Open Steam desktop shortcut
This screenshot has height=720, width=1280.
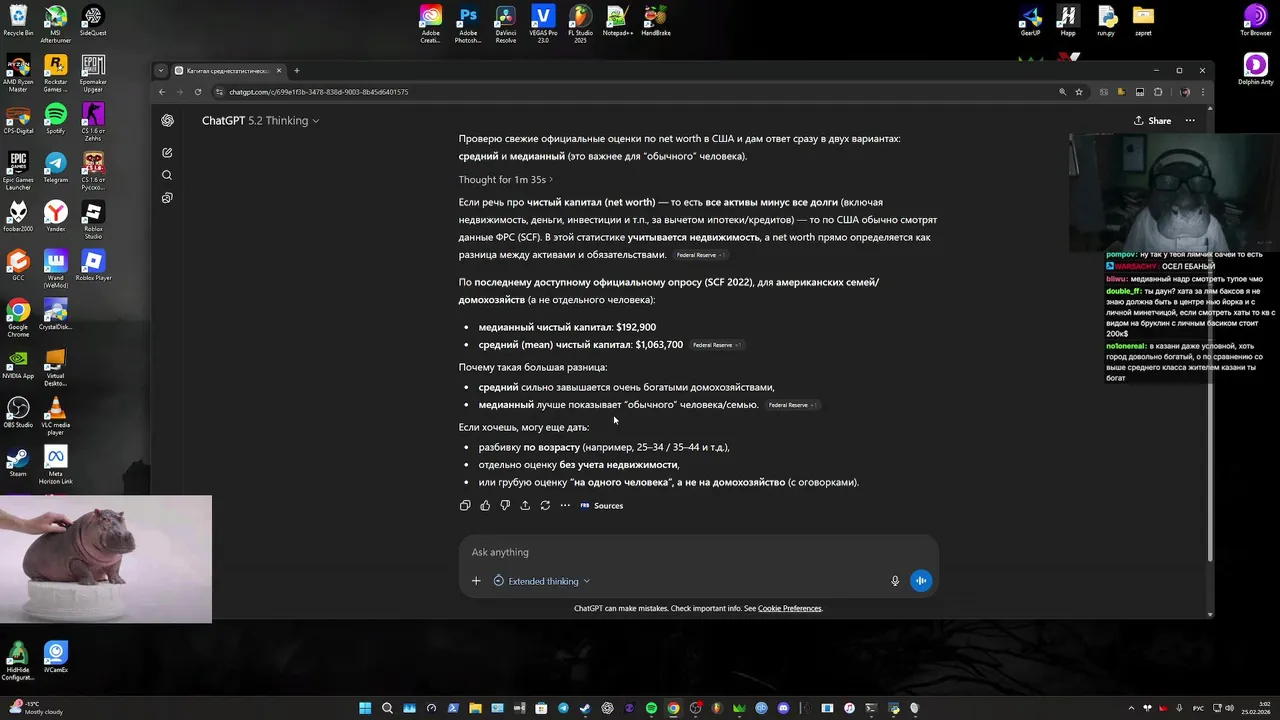coord(18,460)
